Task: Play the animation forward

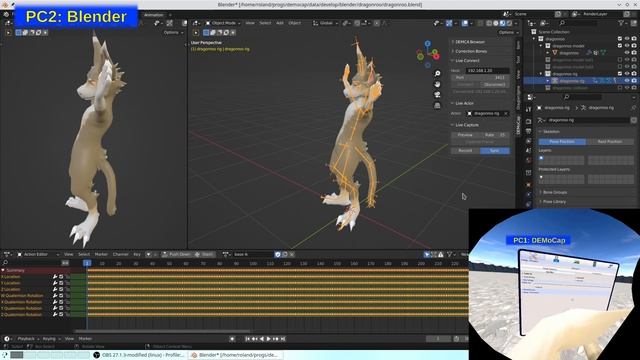Action: click(269, 339)
